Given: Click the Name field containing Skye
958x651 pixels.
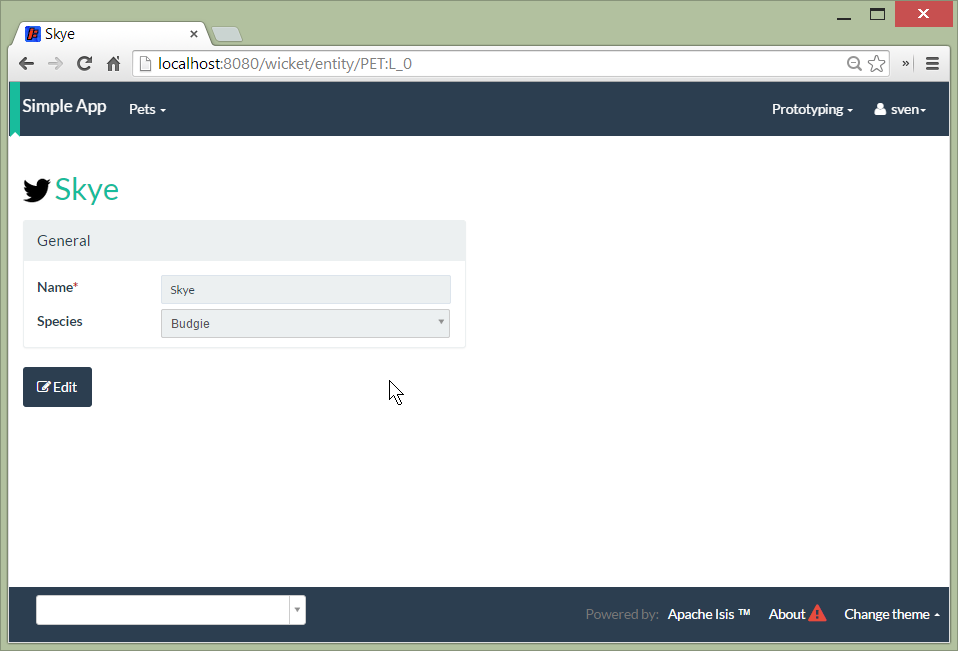Looking at the screenshot, I should tap(305, 290).
